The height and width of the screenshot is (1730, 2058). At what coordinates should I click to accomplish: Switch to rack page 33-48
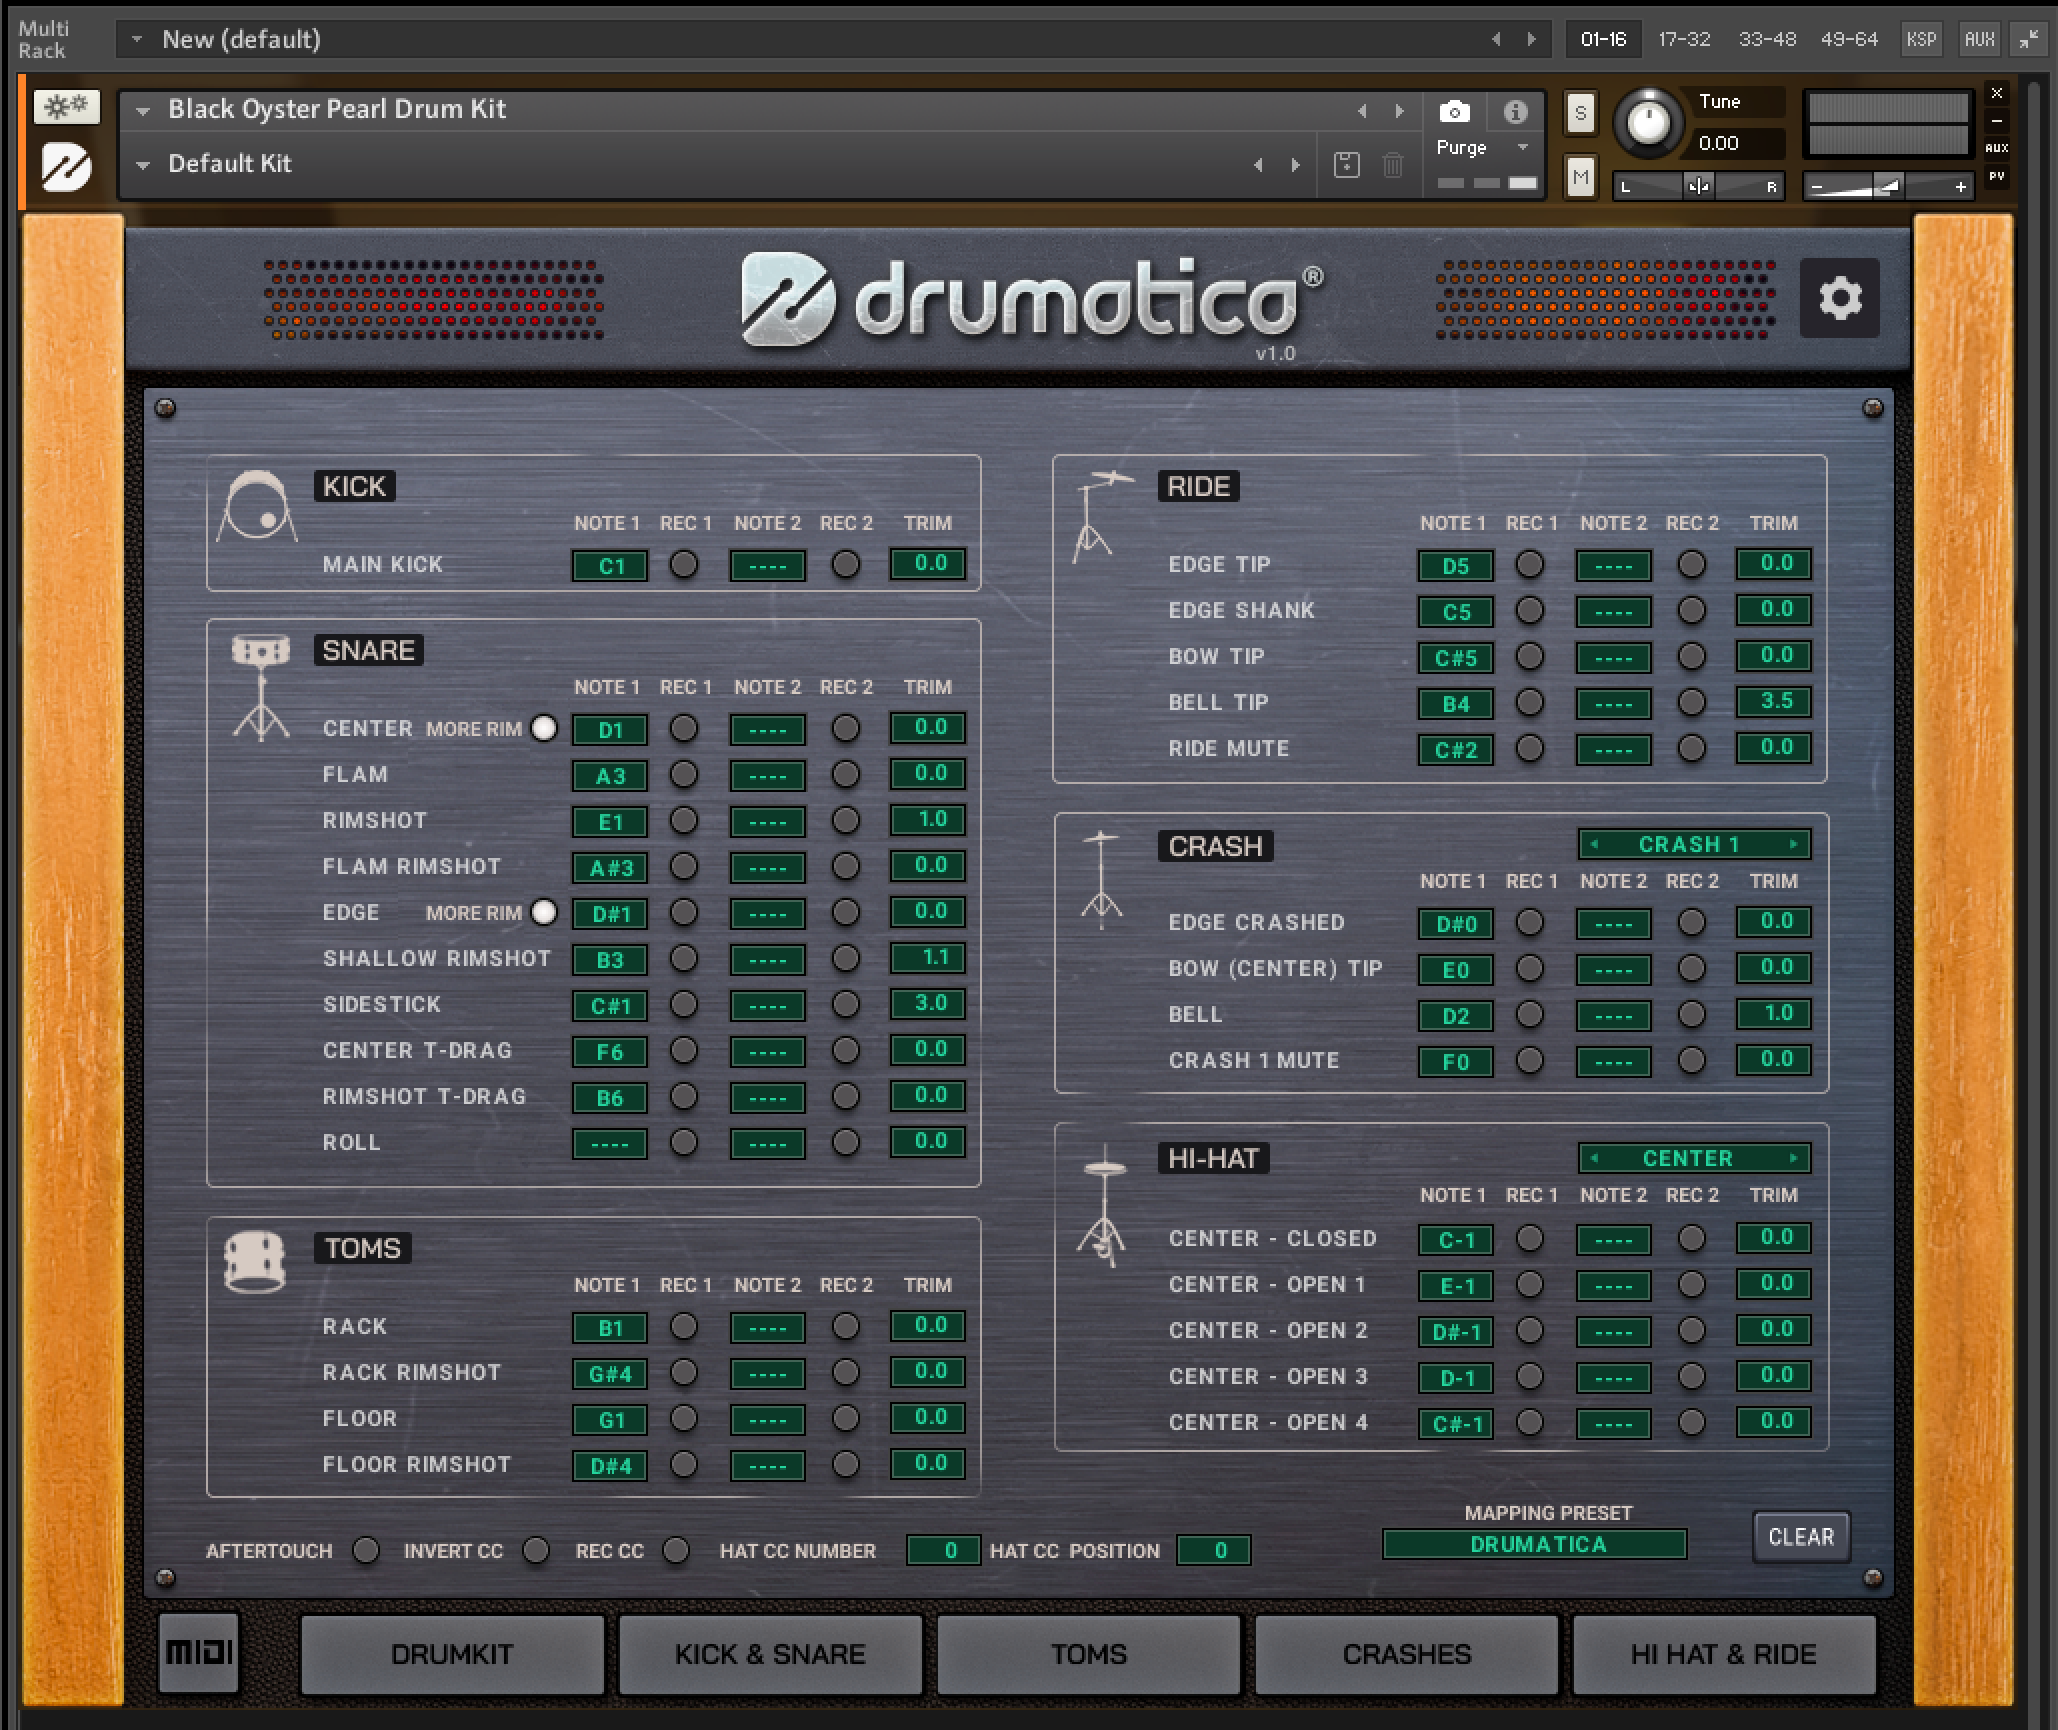[x=1767, y=39]
